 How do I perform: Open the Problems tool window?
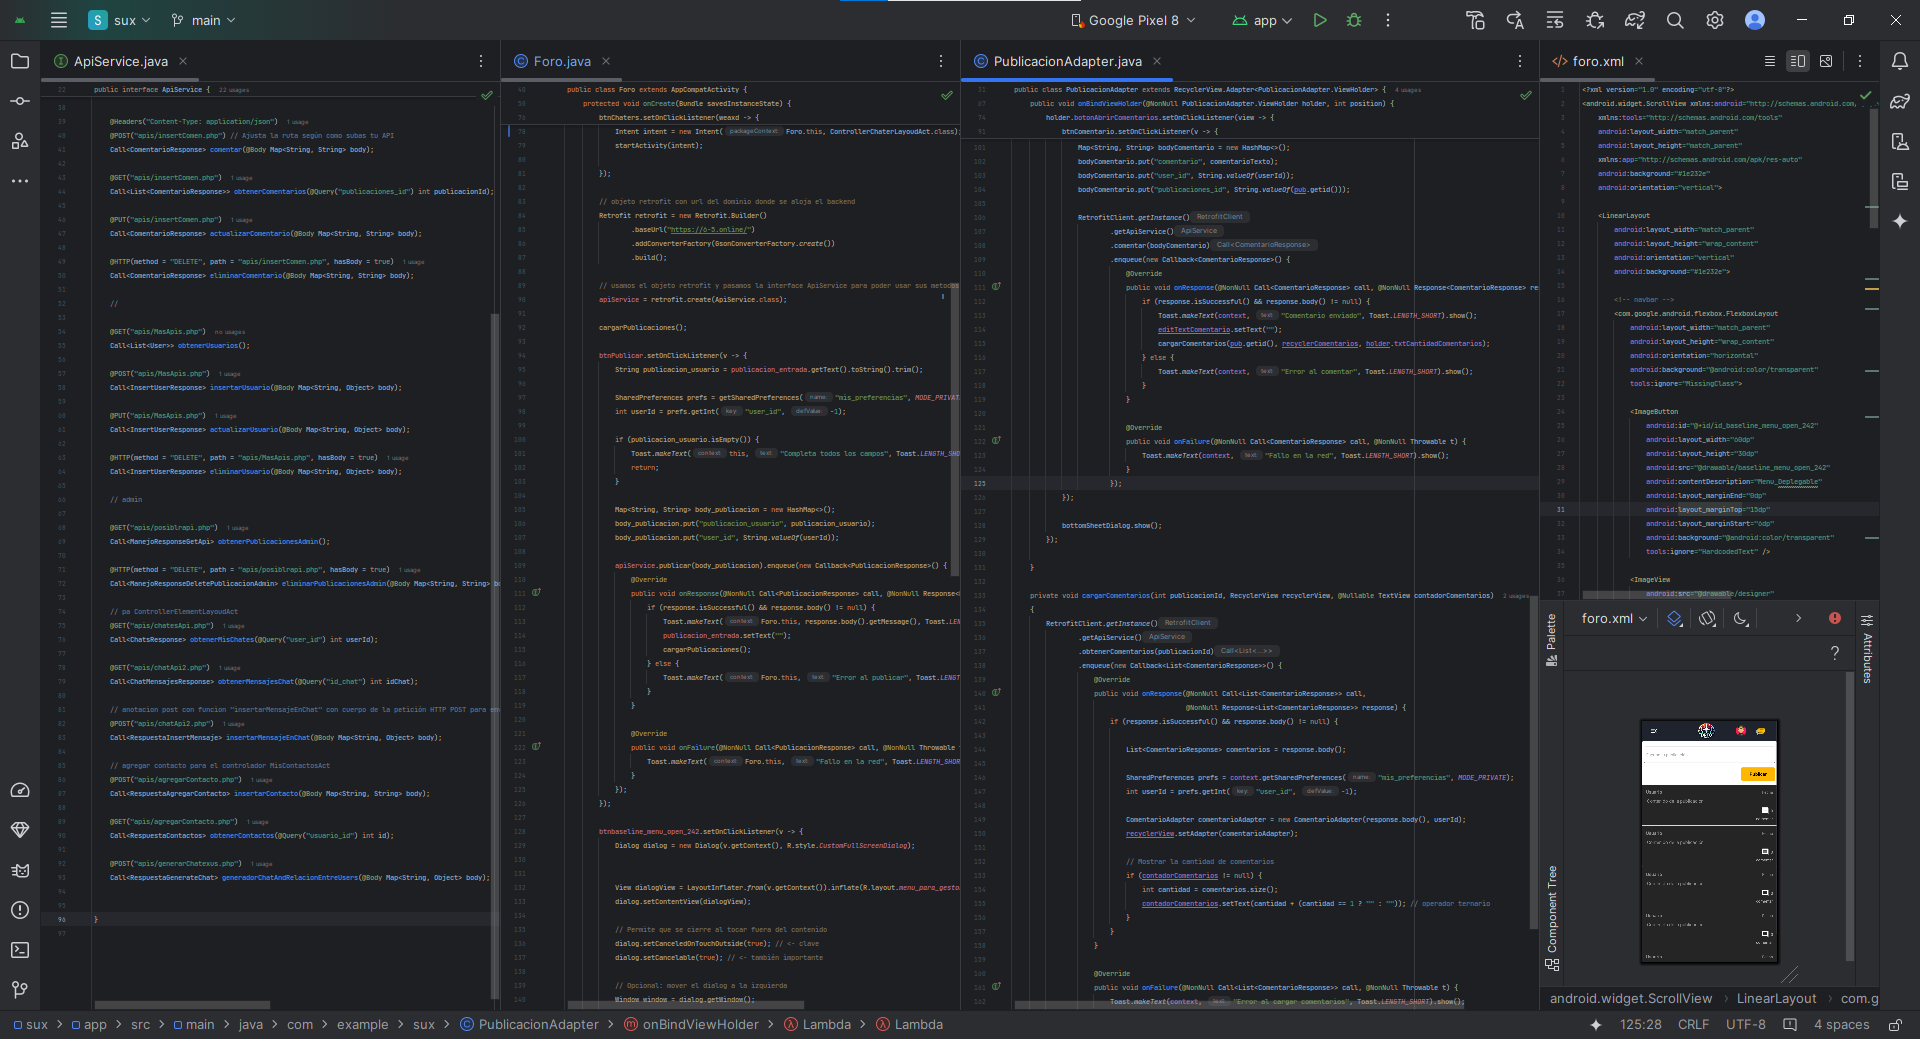coord(20,910)
